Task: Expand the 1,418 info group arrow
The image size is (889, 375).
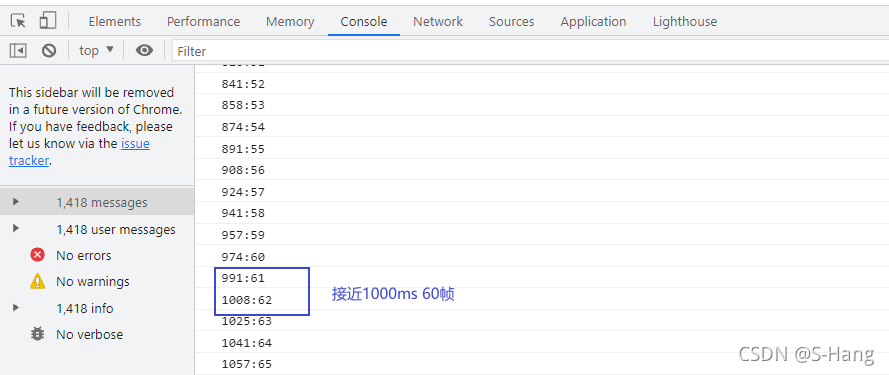Action: 16,308
